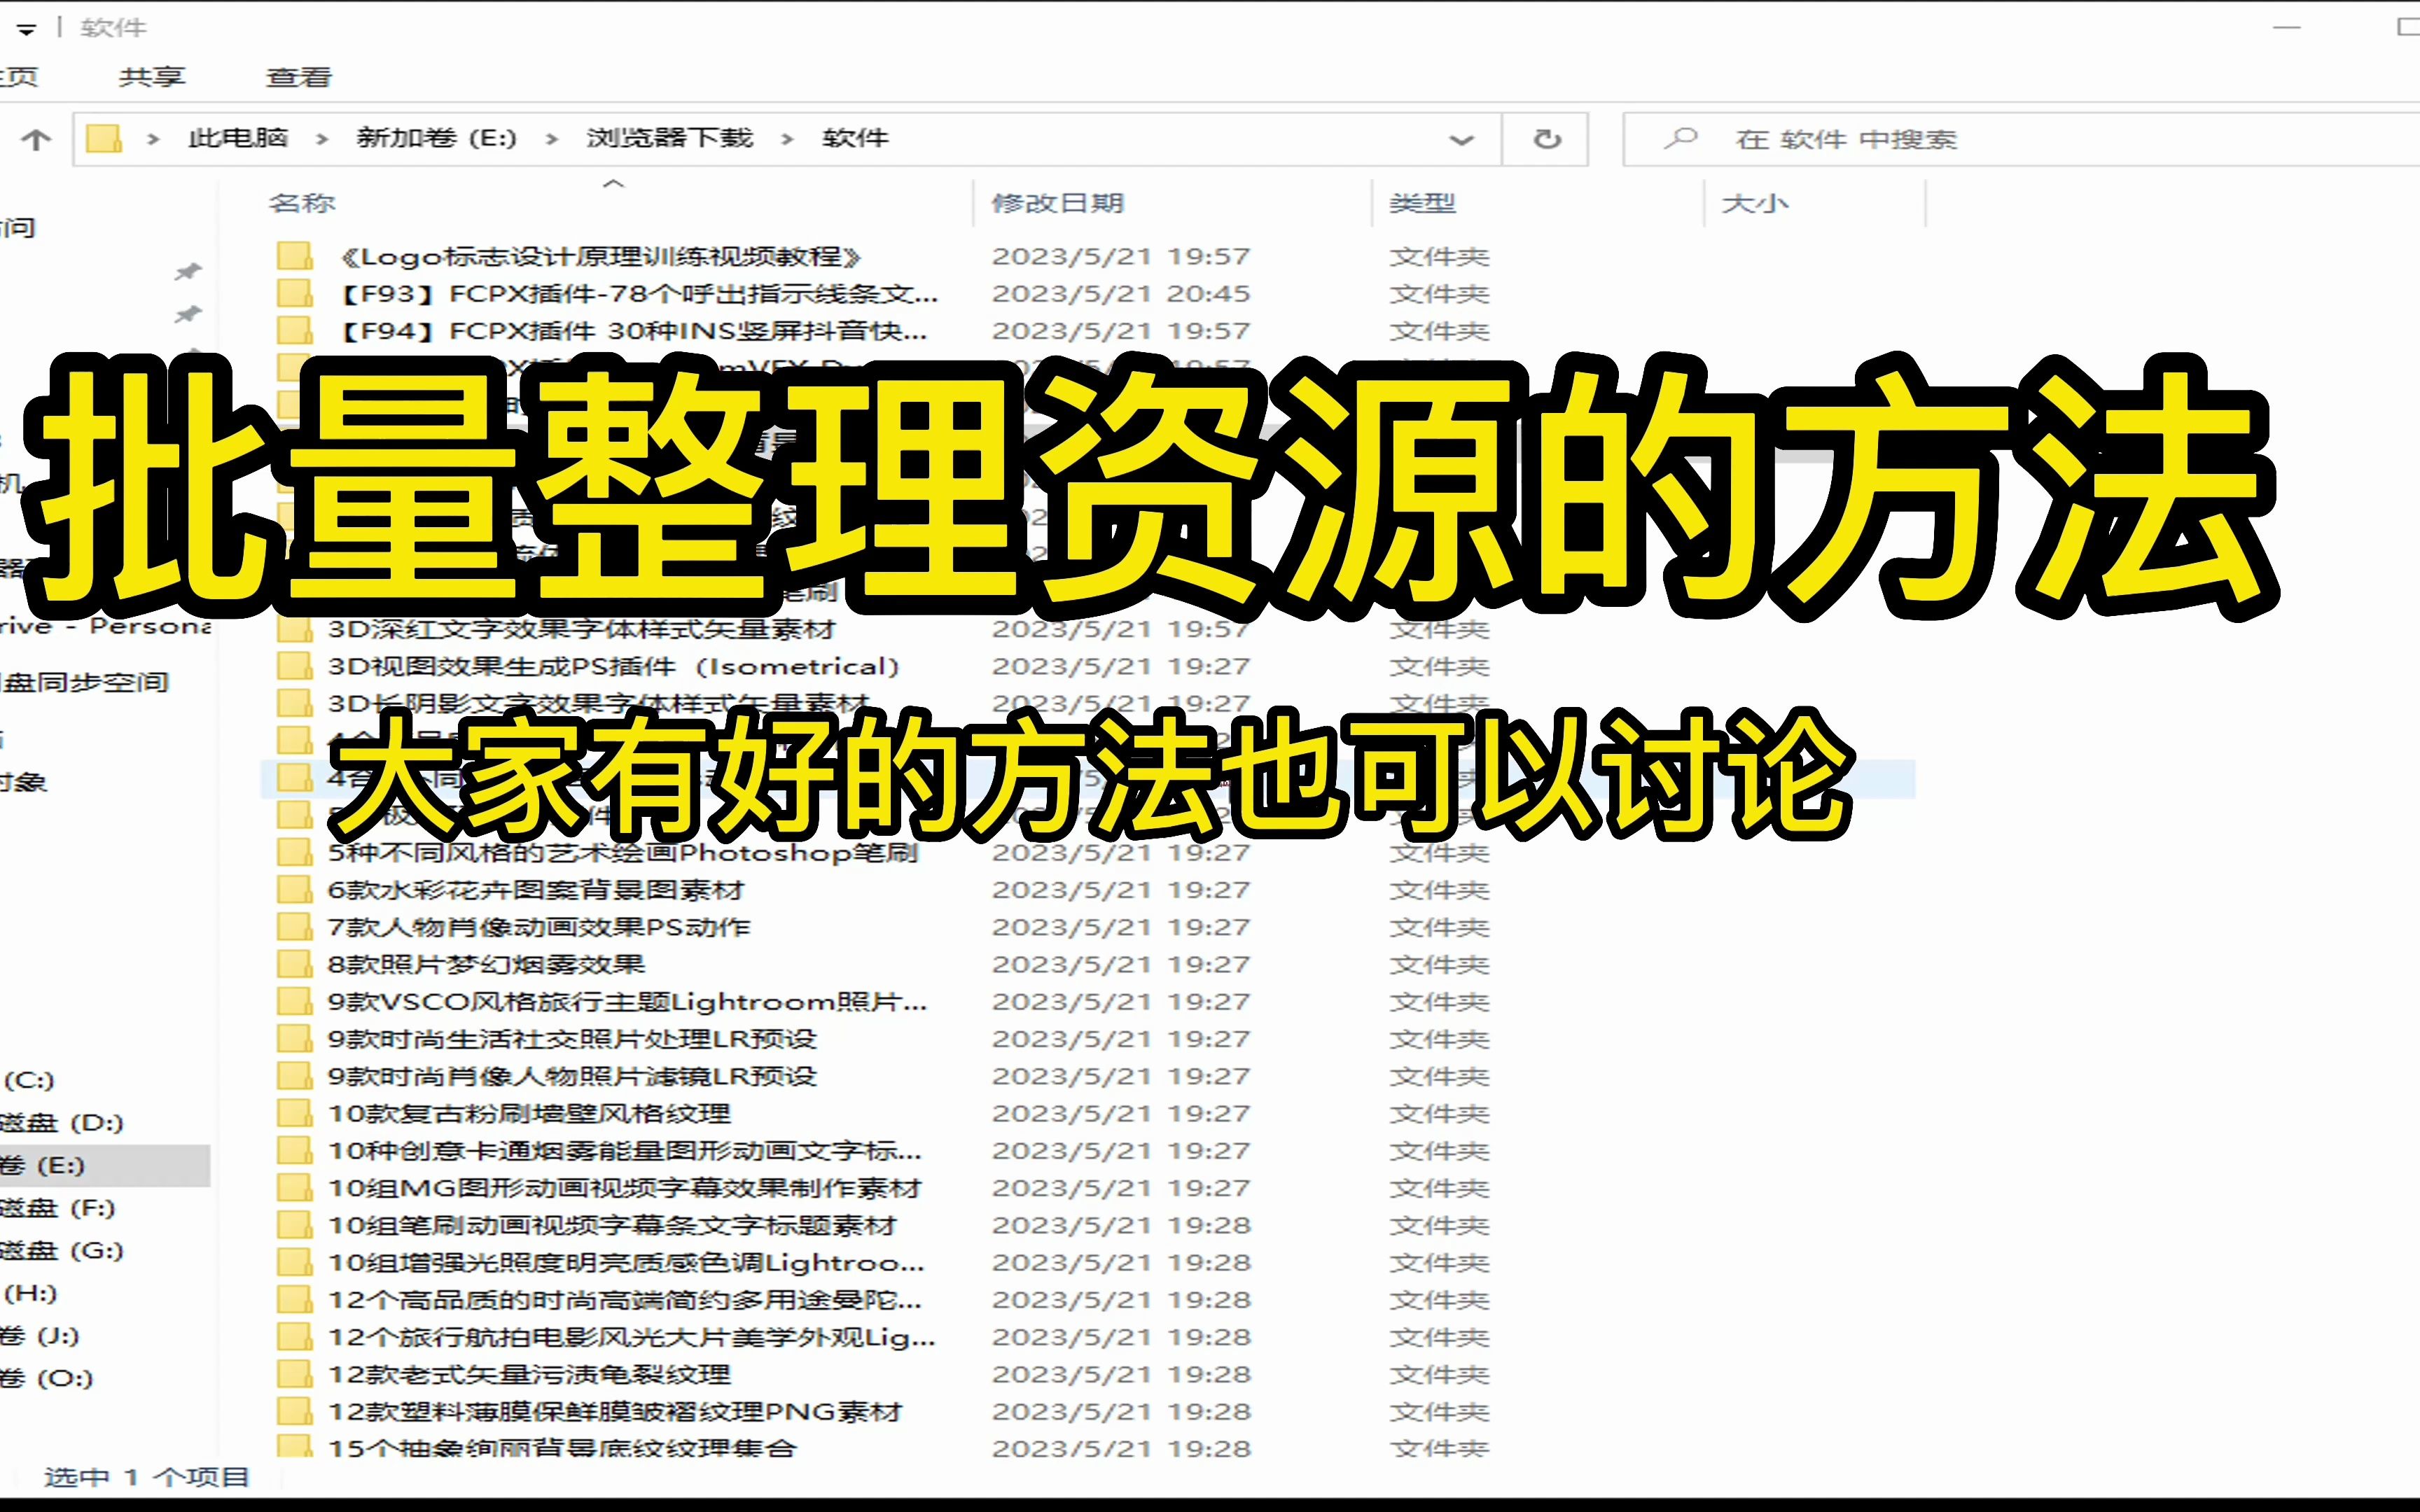Image resolution: width=2420 pixels, height=1512 pixels.
Task: Select folder 《Logo标志设计原理训练视频教程》
Action: tap(601, 257)
